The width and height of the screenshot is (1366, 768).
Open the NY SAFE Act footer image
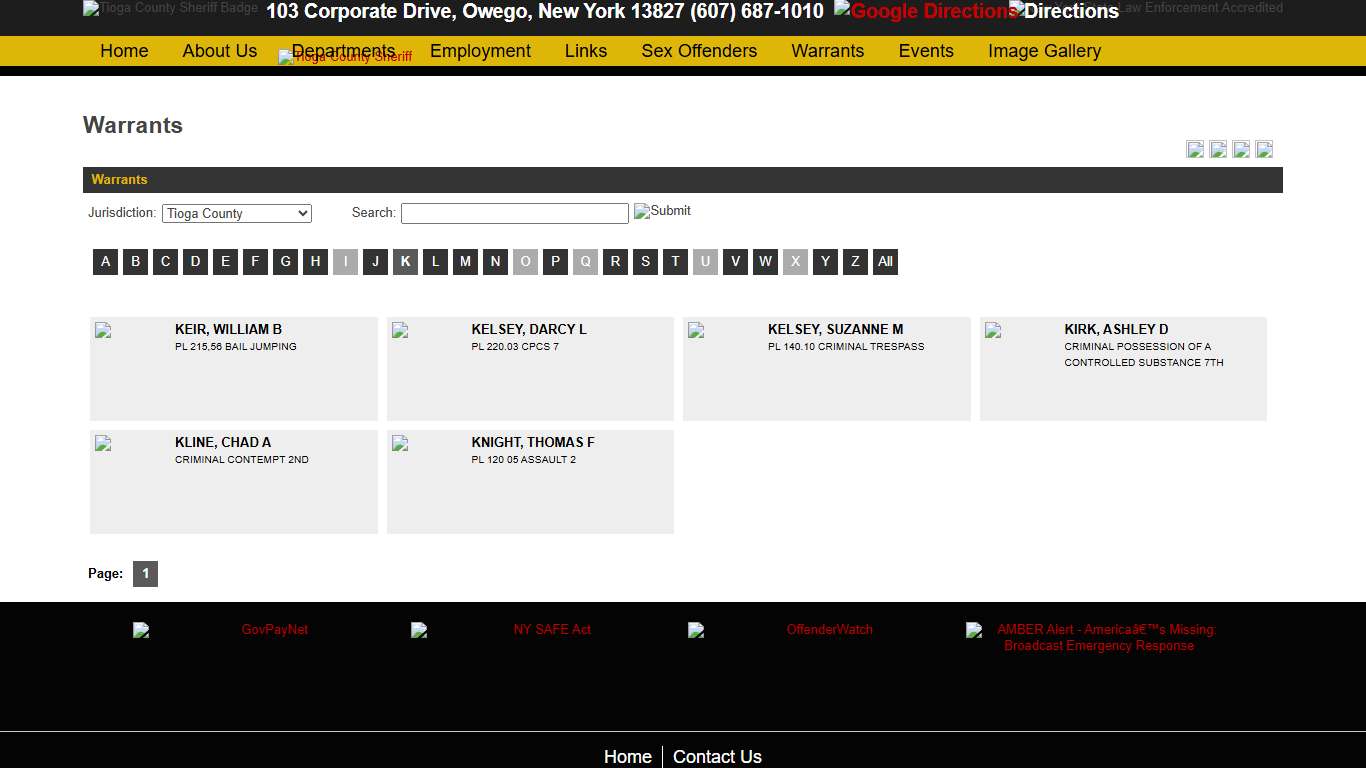501,630
